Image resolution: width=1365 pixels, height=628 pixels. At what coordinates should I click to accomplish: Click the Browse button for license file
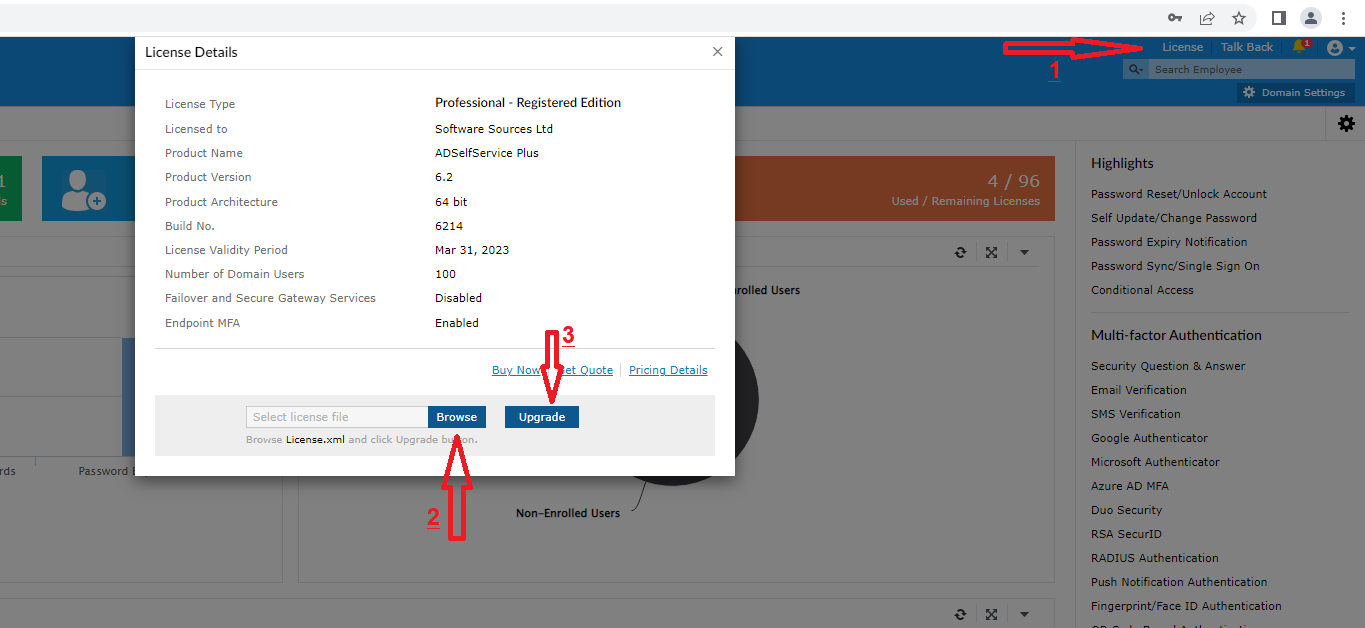tap(456, 417)
